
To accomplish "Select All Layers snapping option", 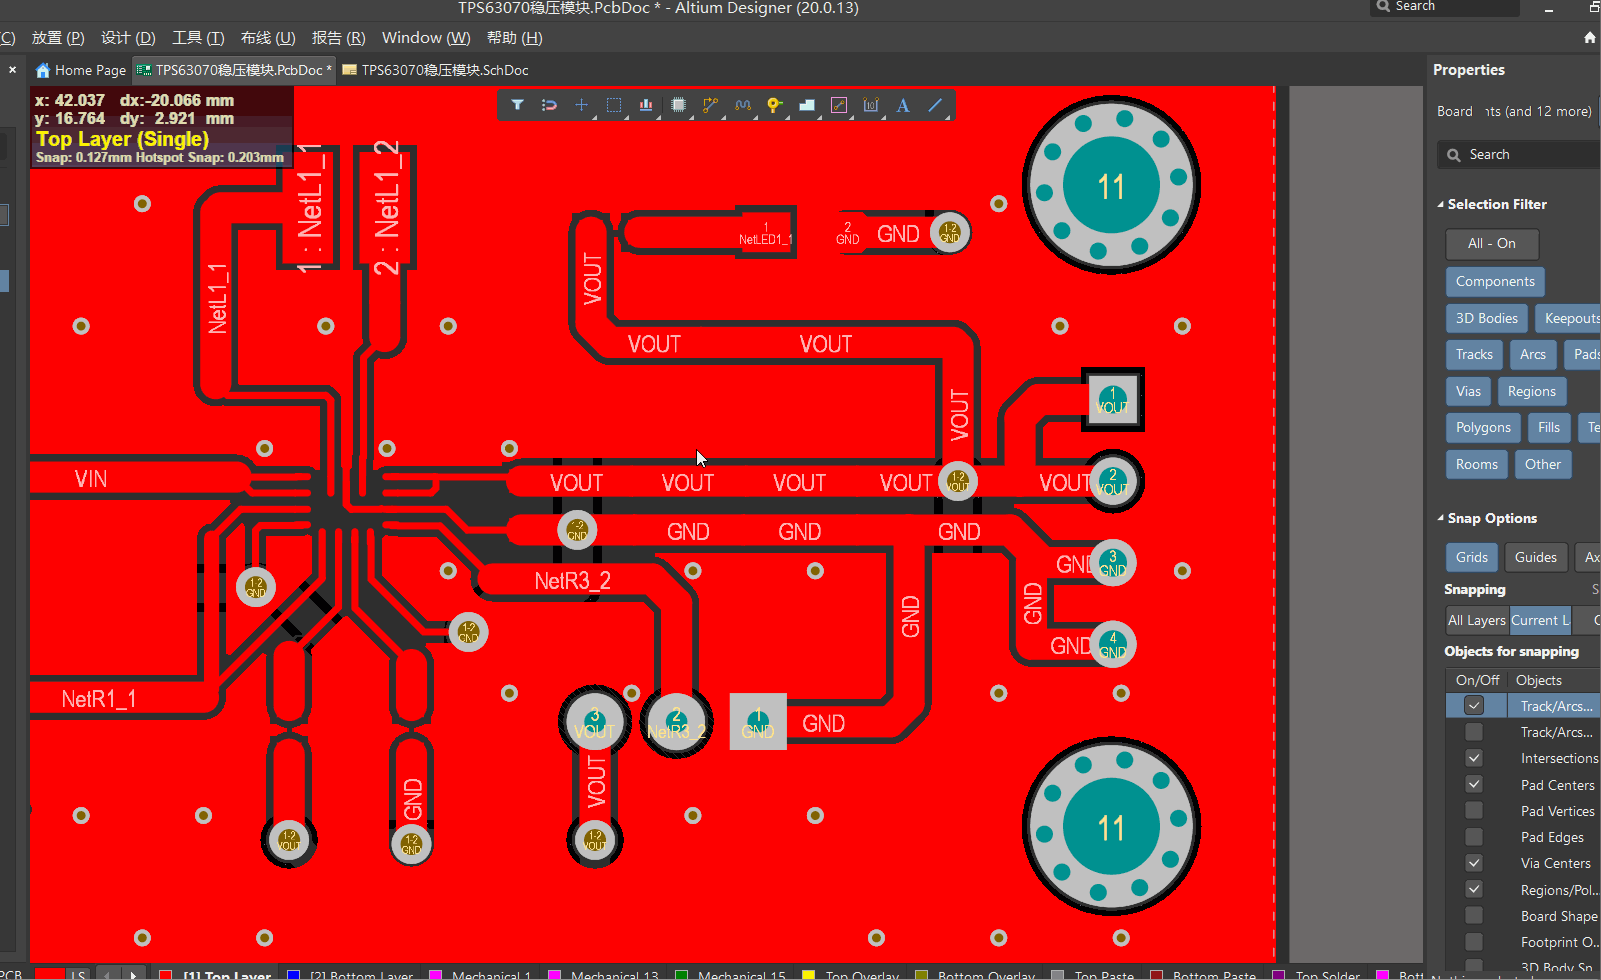I will (x=1477, y=620).
